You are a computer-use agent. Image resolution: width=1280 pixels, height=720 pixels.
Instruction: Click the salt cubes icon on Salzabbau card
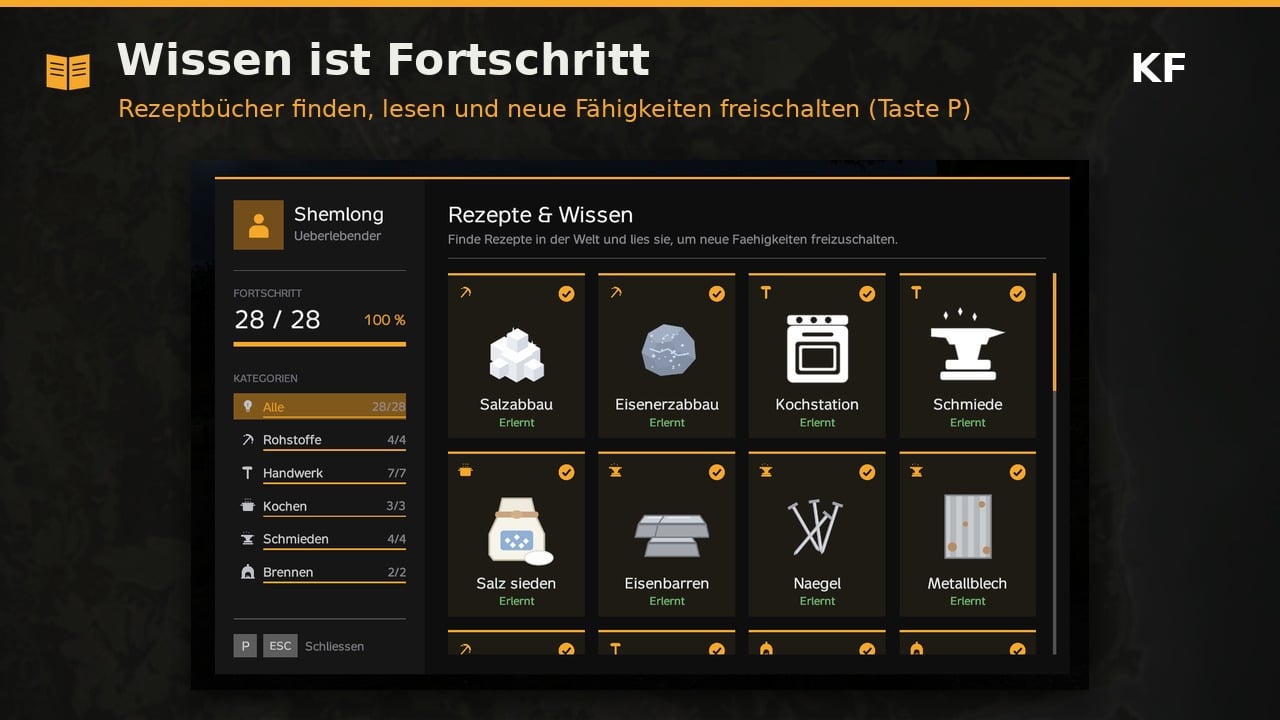(x=516, y=354)
